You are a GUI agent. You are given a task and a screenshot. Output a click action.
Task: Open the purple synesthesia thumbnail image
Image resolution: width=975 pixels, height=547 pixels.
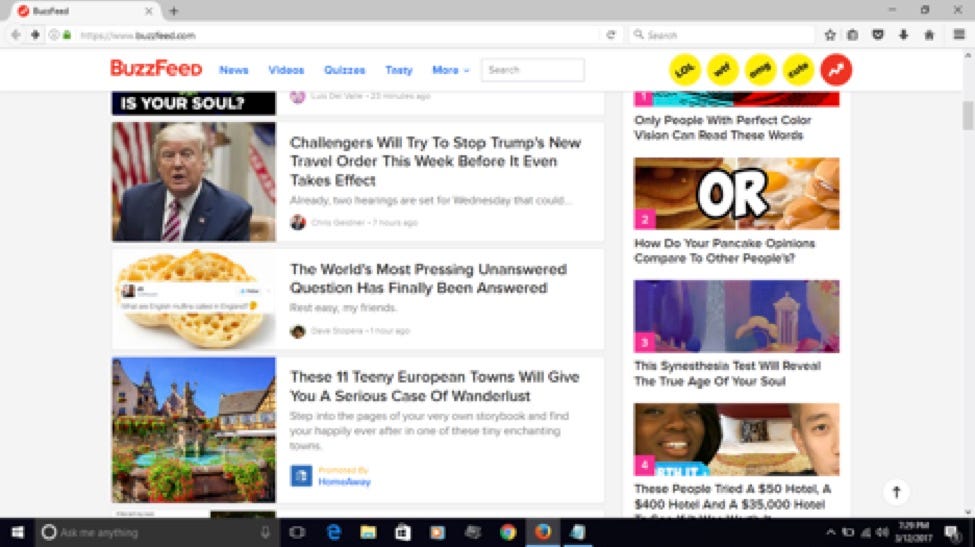pyautogui.click(x=736, y=316)
